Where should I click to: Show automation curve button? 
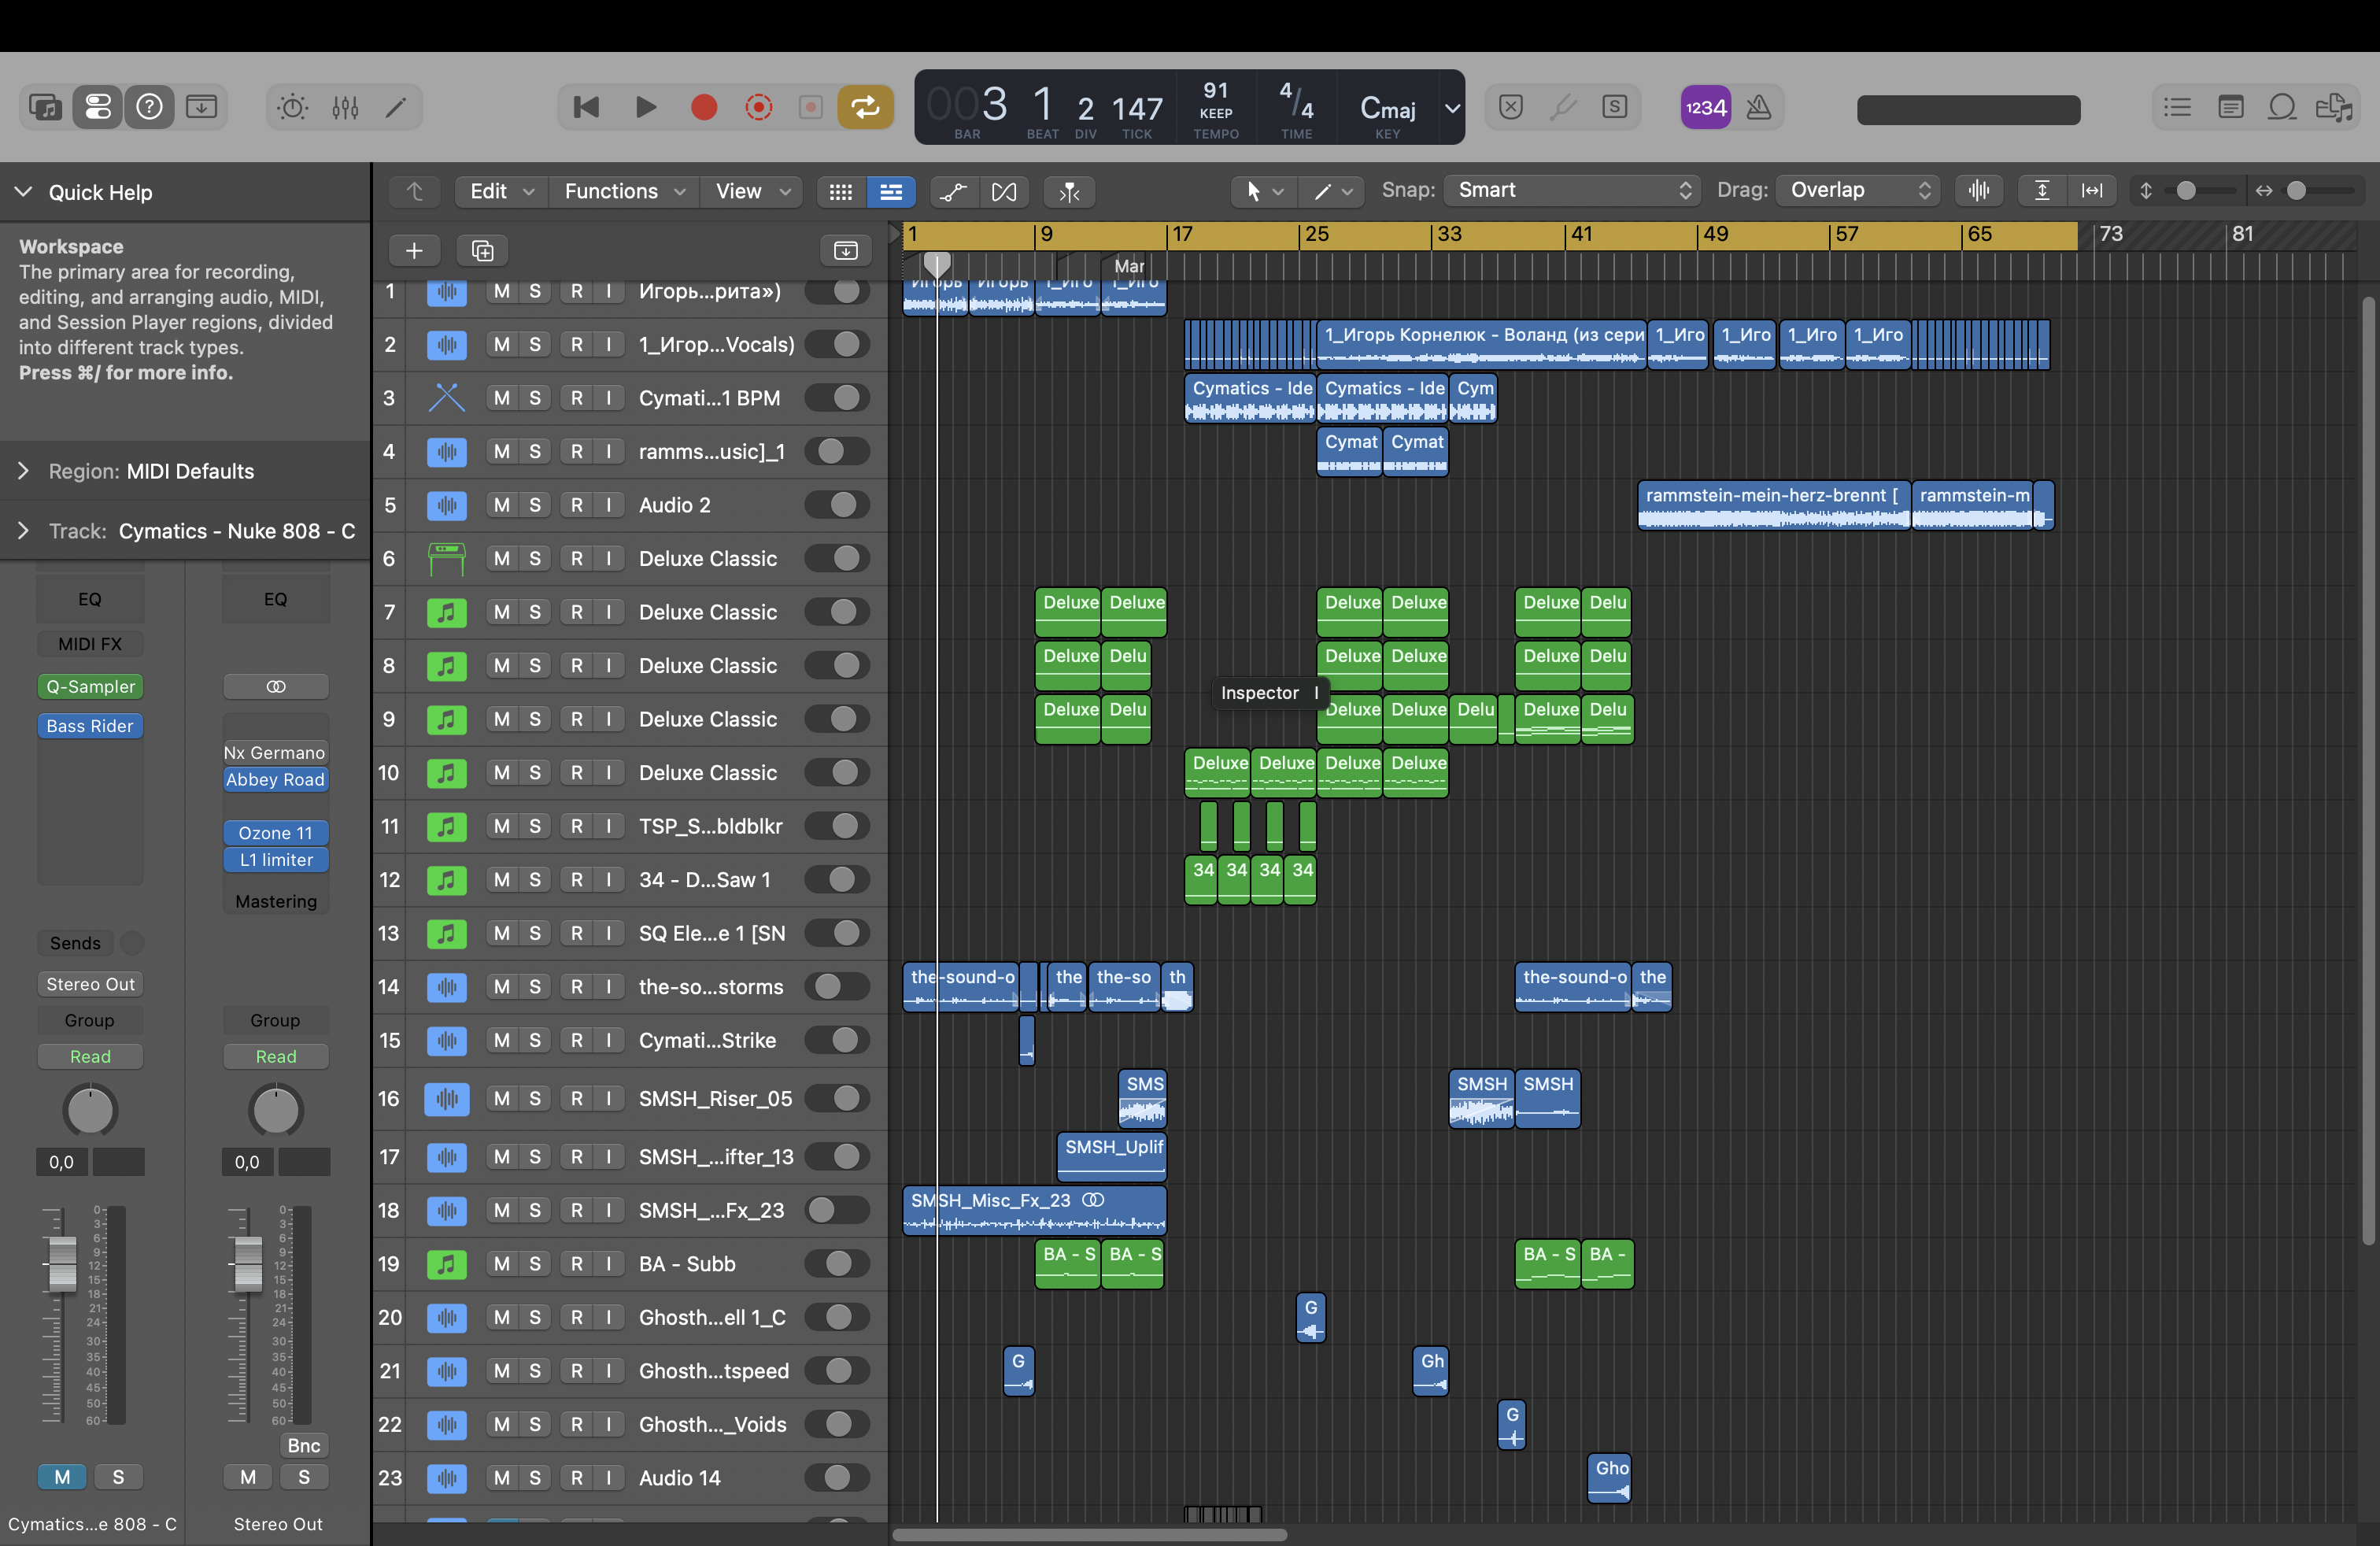point(954,191)
